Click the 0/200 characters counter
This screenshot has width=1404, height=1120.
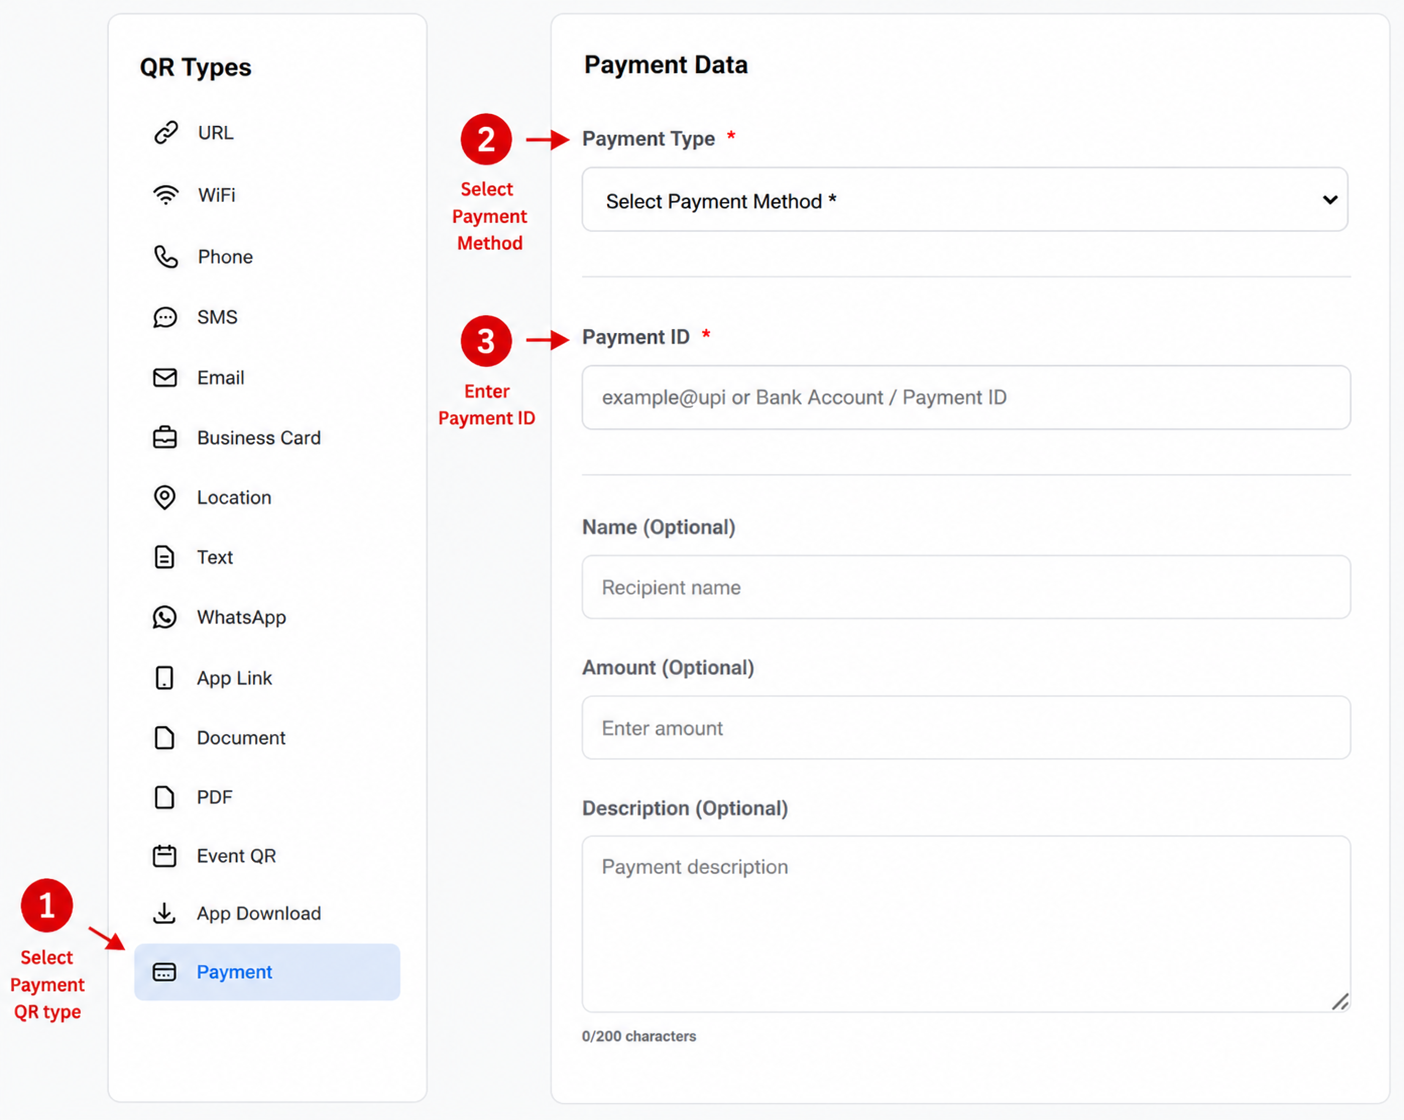pyautogui.click(x=639, y=1036)
